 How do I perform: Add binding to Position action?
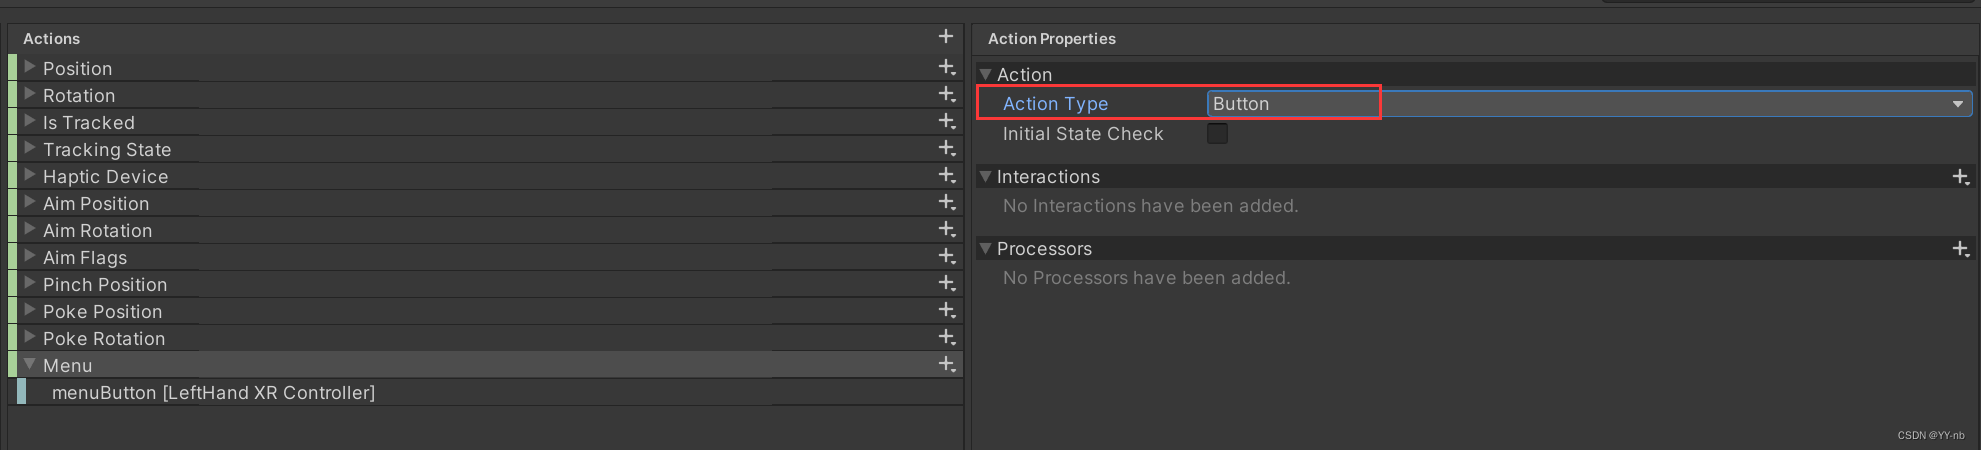tap(946, 67)
